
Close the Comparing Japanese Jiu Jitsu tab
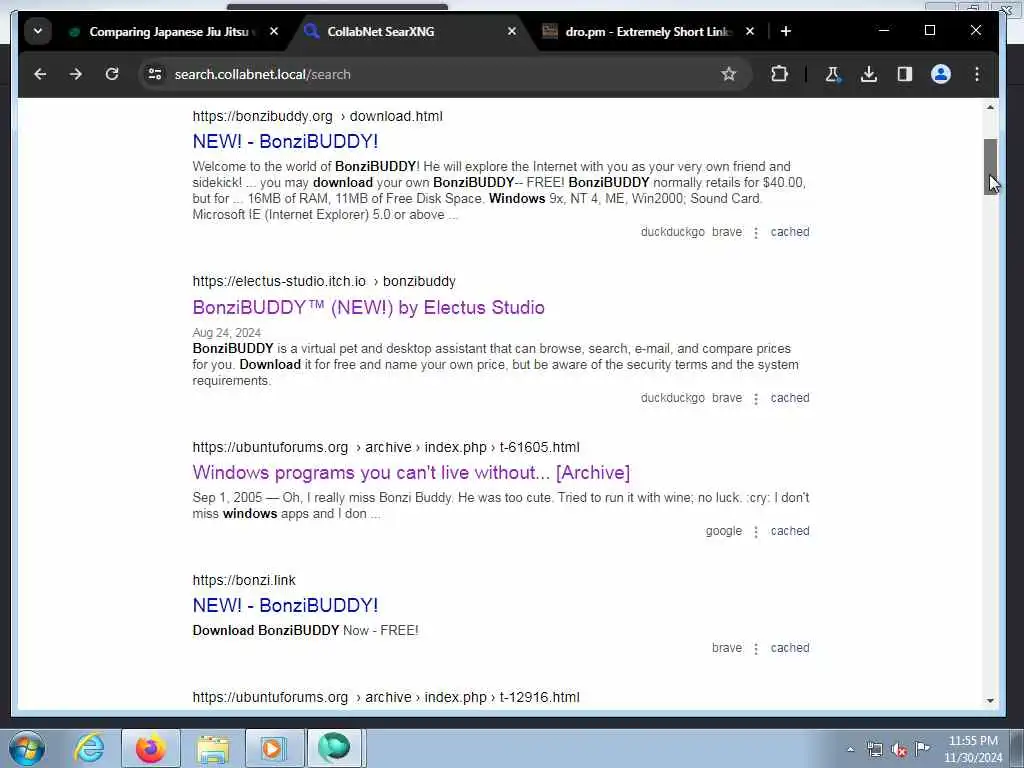point(274,31)
